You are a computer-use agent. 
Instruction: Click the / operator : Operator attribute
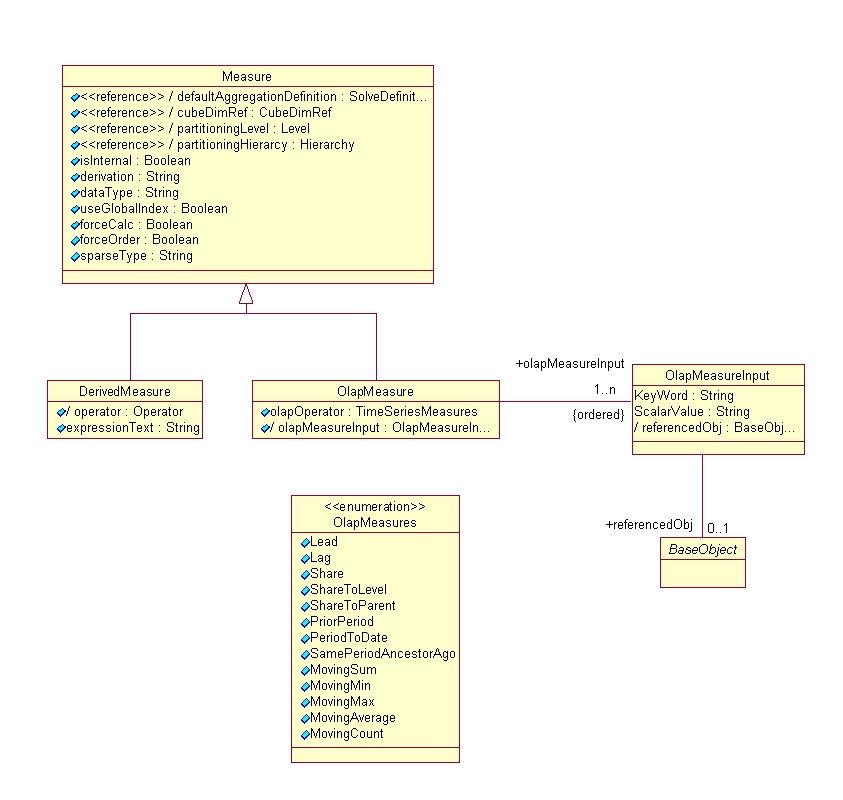click(x=124, y=412)
